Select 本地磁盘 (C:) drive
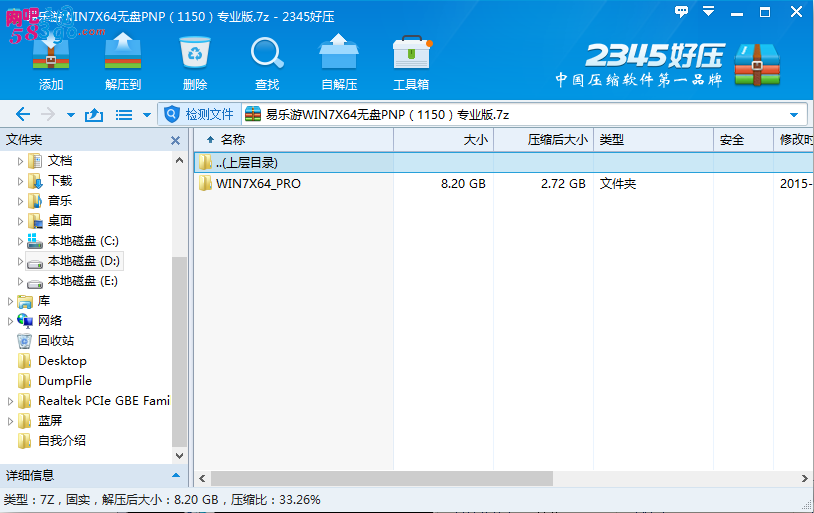814x513 pixels. click(83, 241)
